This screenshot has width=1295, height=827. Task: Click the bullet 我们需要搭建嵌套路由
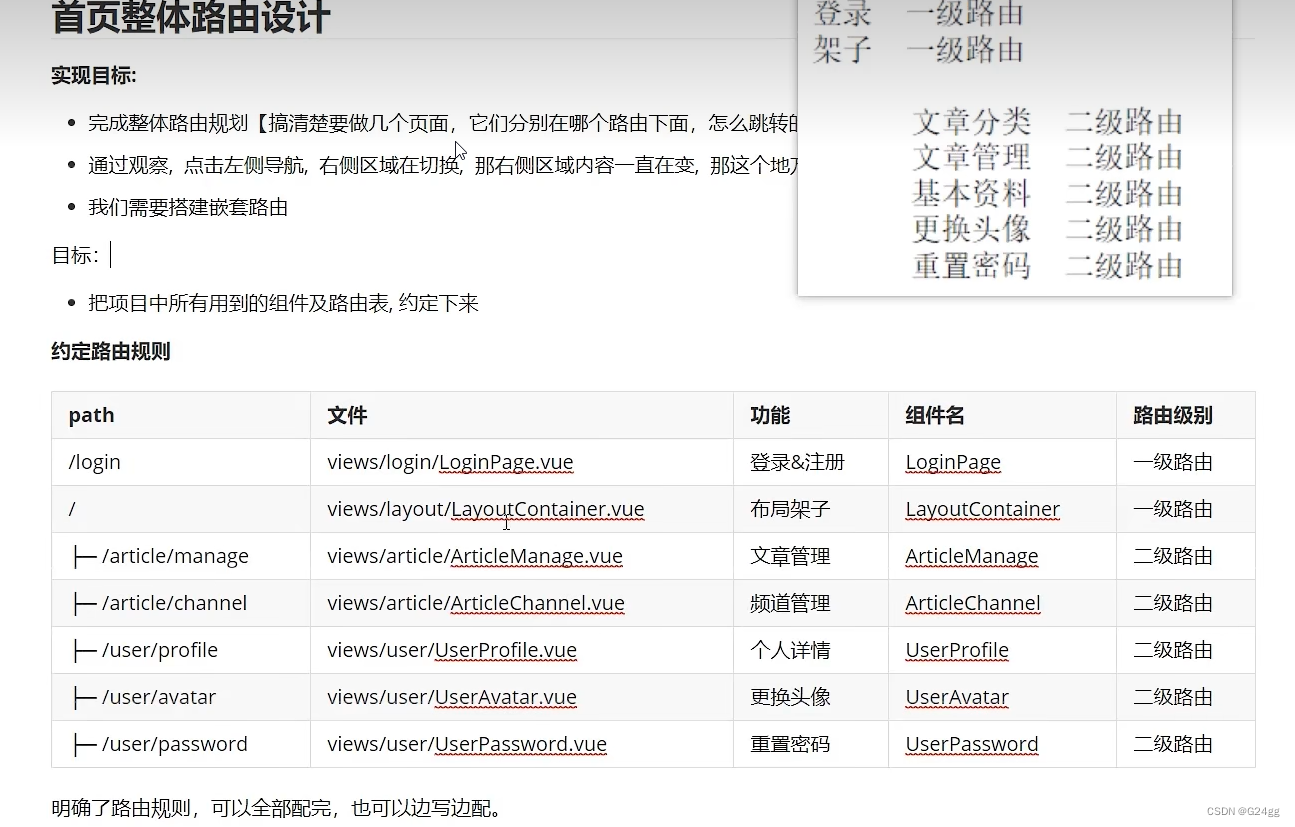188,207
